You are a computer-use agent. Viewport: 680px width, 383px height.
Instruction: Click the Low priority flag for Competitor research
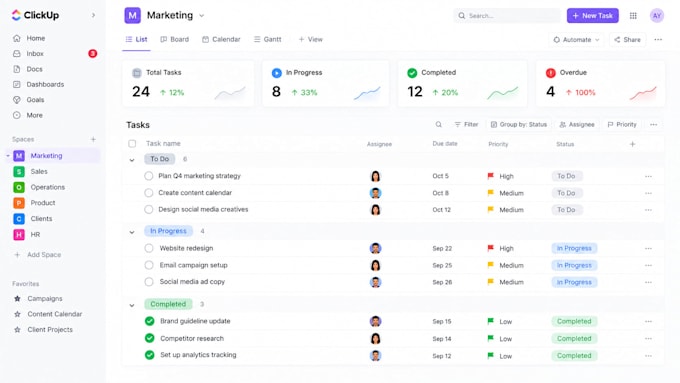[490, 338]
